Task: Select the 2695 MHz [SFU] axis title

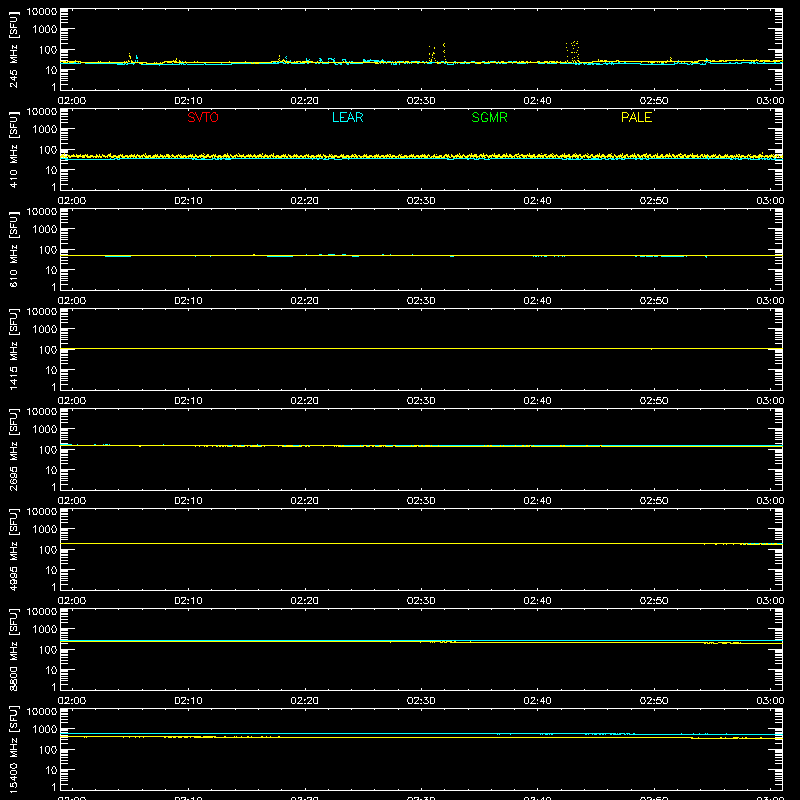Action: [x=14, y=449]
